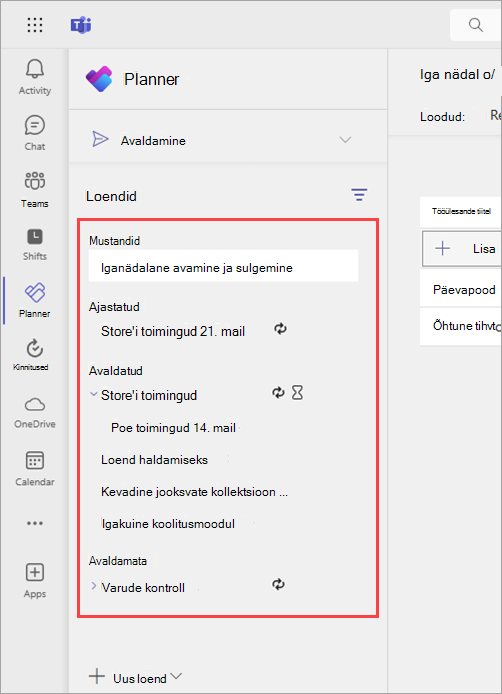
Task: Click the Microsoft Teams logo icon
Action: pos(81,25)
